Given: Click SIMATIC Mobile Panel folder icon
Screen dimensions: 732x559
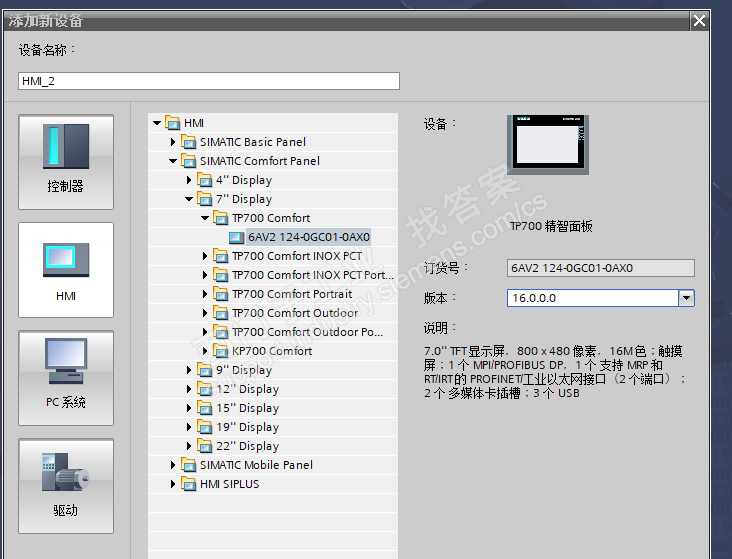Looking at the screenshot, I should click(189, 465).
